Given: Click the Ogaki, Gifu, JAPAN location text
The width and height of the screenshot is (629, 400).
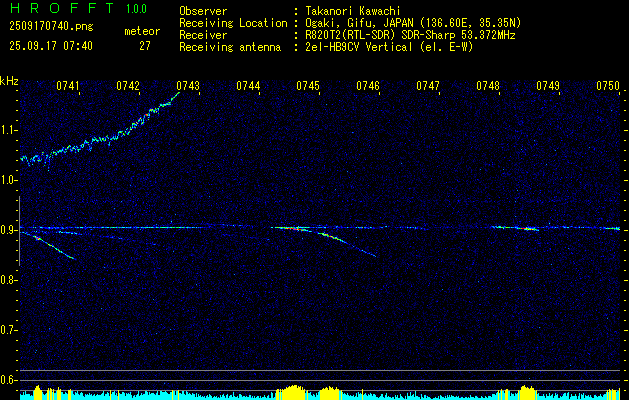Looking at the screenshot, I should pos(413,23).
